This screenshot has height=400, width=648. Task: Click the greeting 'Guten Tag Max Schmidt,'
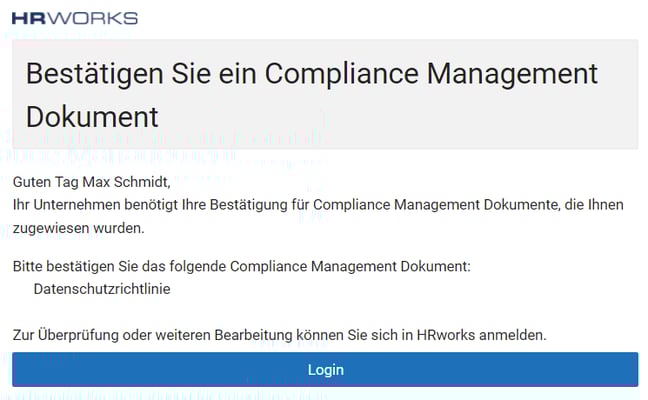(x=91, y=182)
